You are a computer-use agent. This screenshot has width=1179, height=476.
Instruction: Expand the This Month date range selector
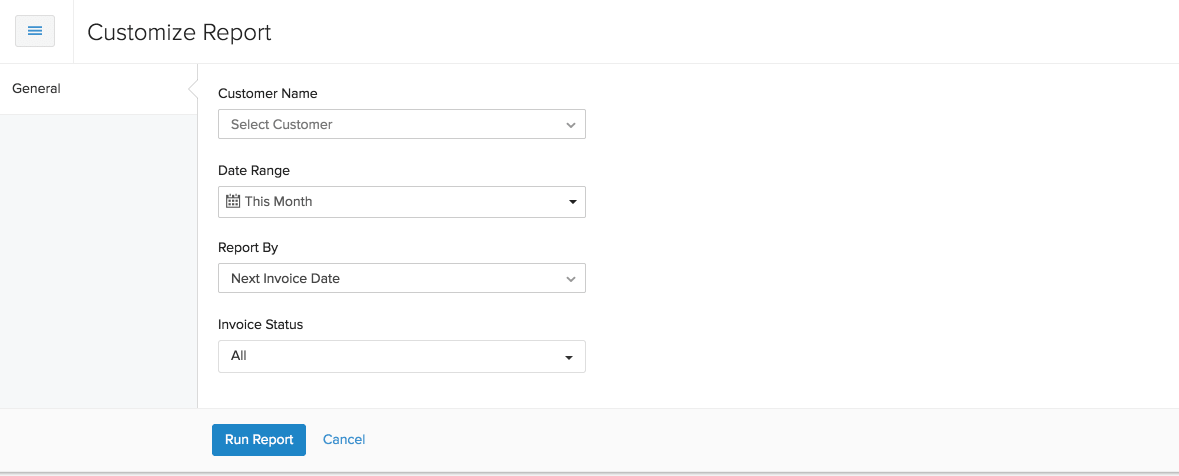[400, 202]
